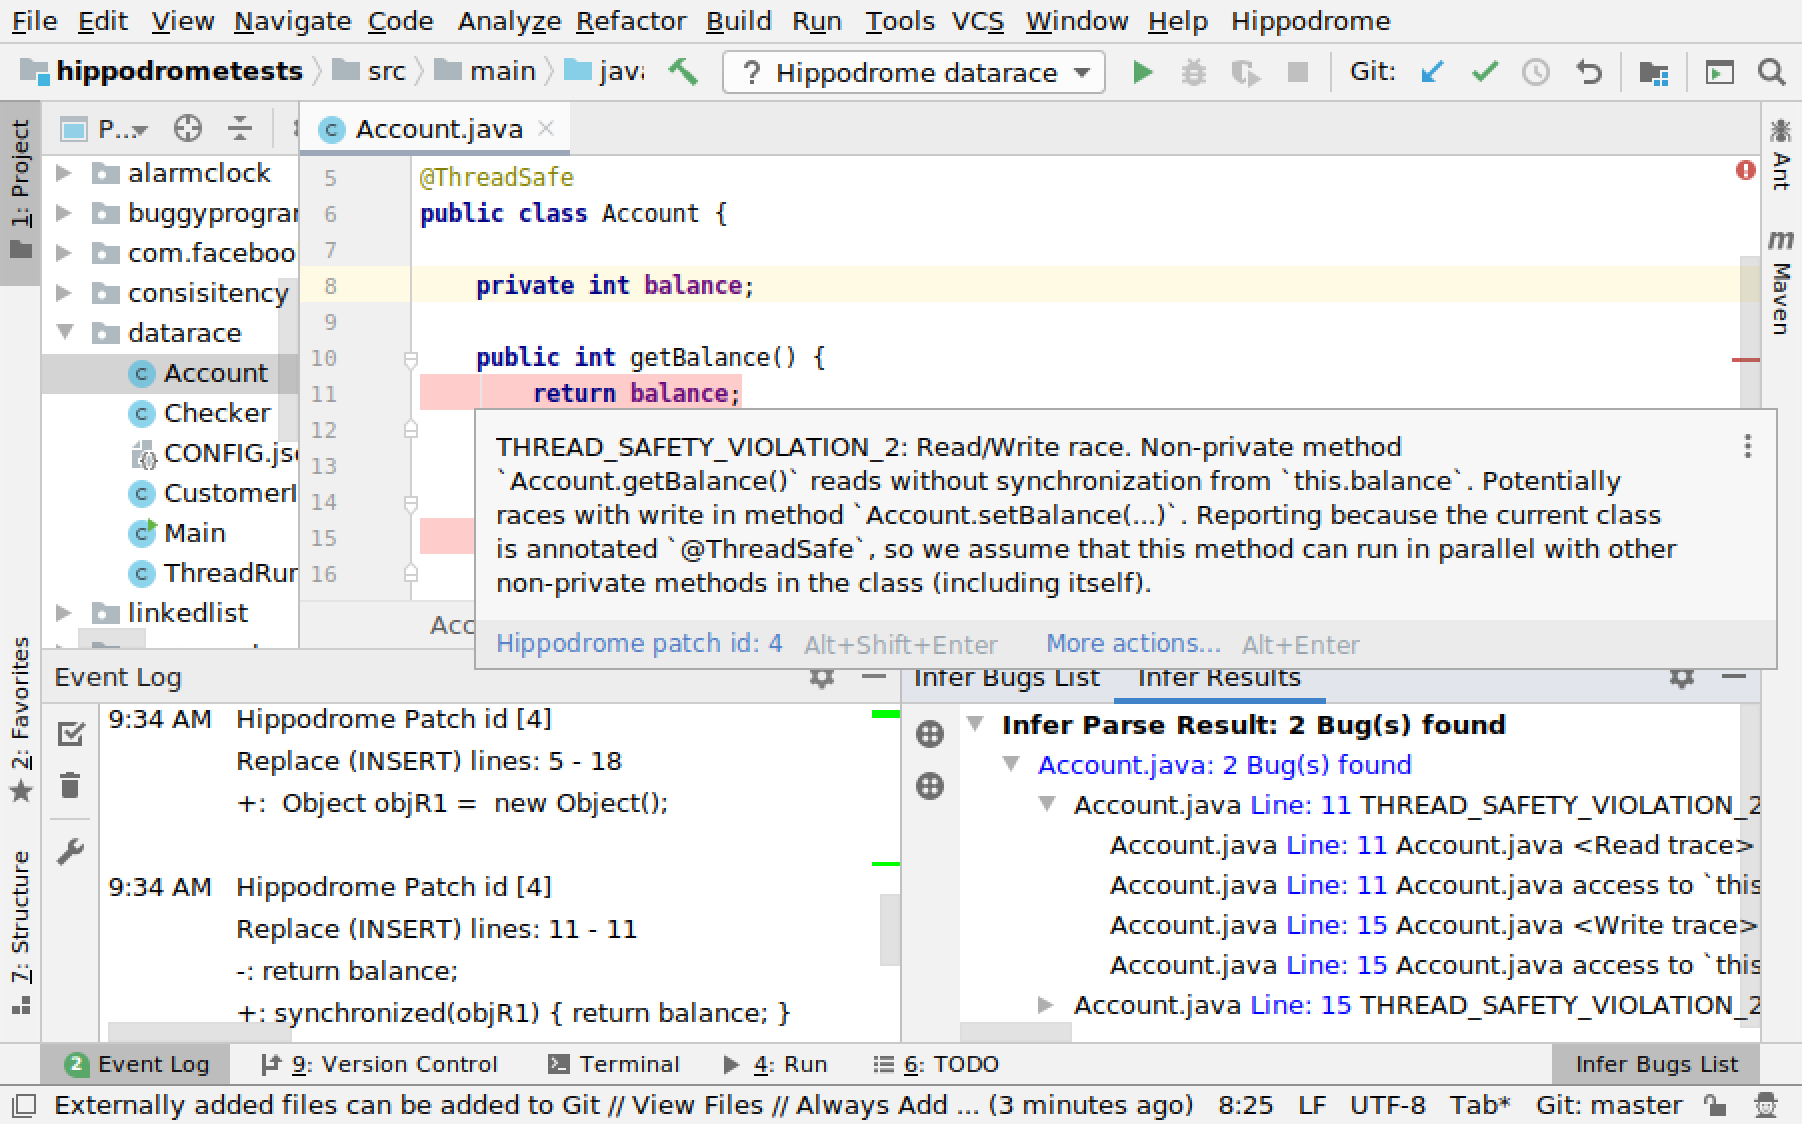This screenshot has height=1124, width=1802.
Task: Apply Hippodrome patch id: 4 link
Action: [639, 643]
